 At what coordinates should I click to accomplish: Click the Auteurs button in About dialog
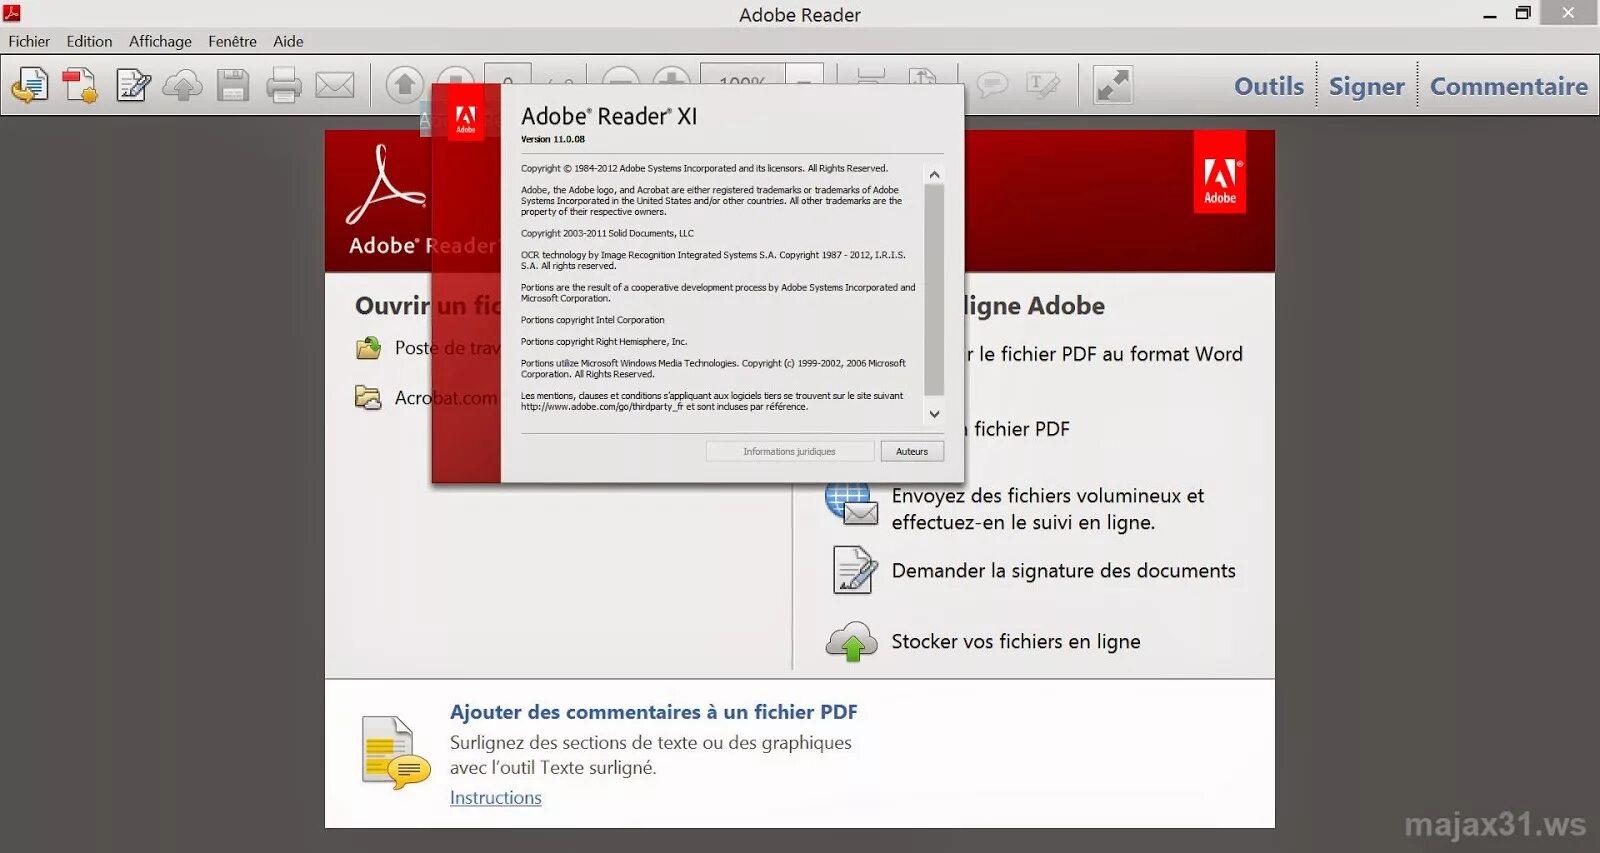click(x=912, y=452)
